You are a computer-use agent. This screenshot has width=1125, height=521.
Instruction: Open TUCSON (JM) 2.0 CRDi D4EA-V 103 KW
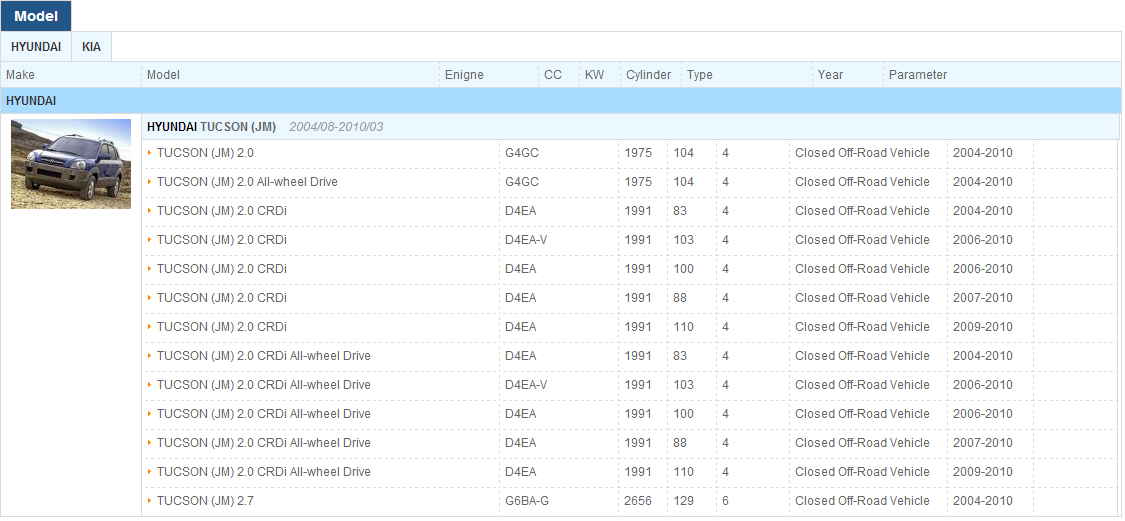(x=222, y=240)
